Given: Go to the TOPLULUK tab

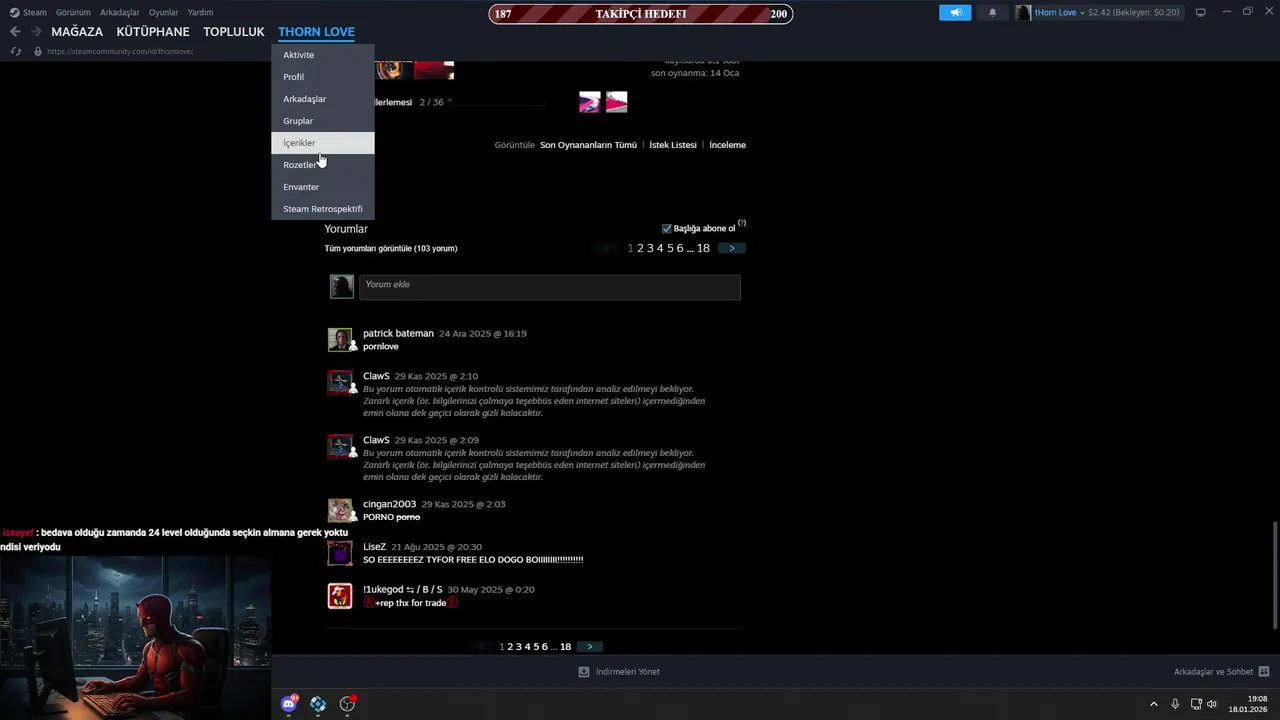Looking at the screenshot, I should point(234,32).
